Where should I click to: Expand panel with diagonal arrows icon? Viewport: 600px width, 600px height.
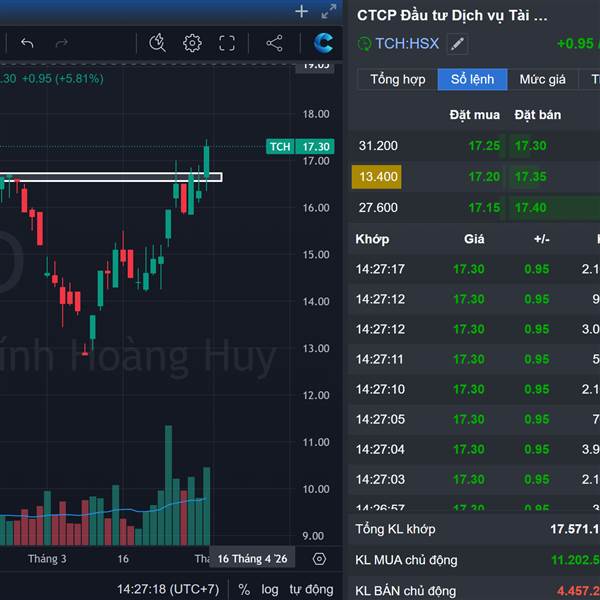click(329, 12)
